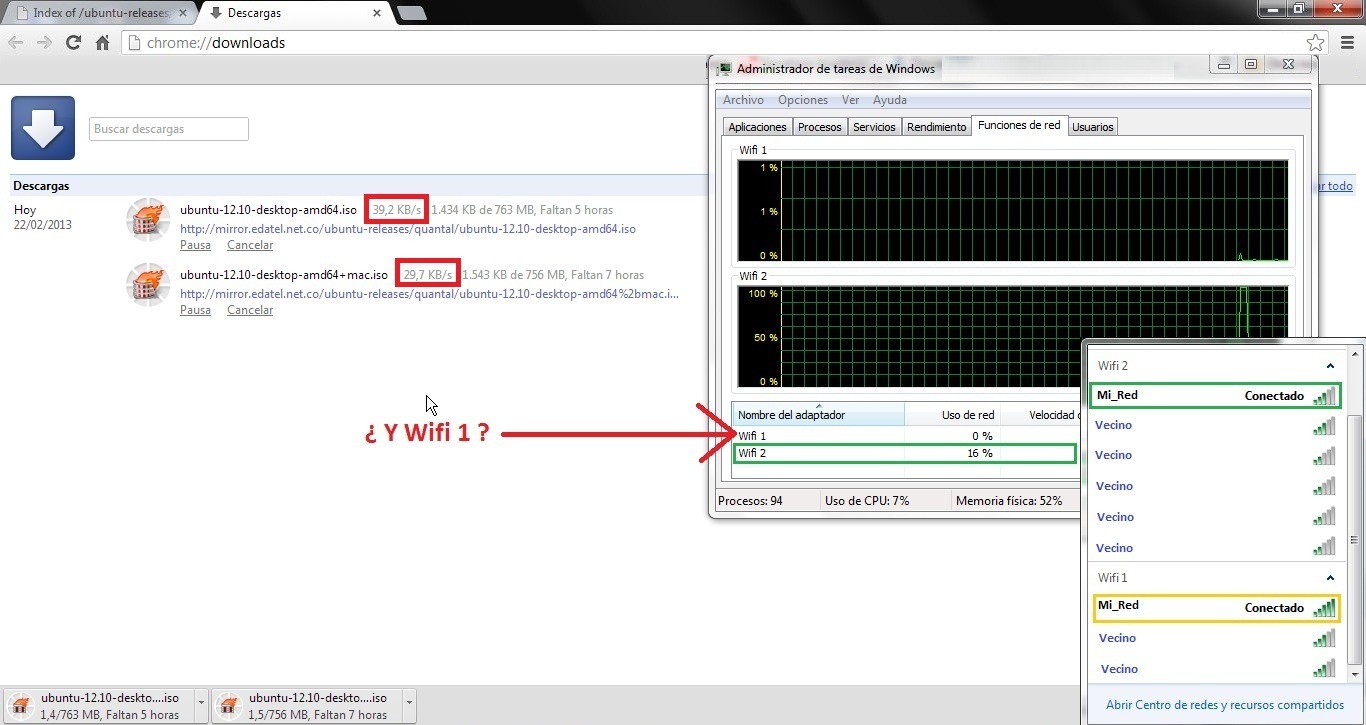Click Memoria física: 52% status entry
1366x725 pixels.
click(x=1009, y=500)
